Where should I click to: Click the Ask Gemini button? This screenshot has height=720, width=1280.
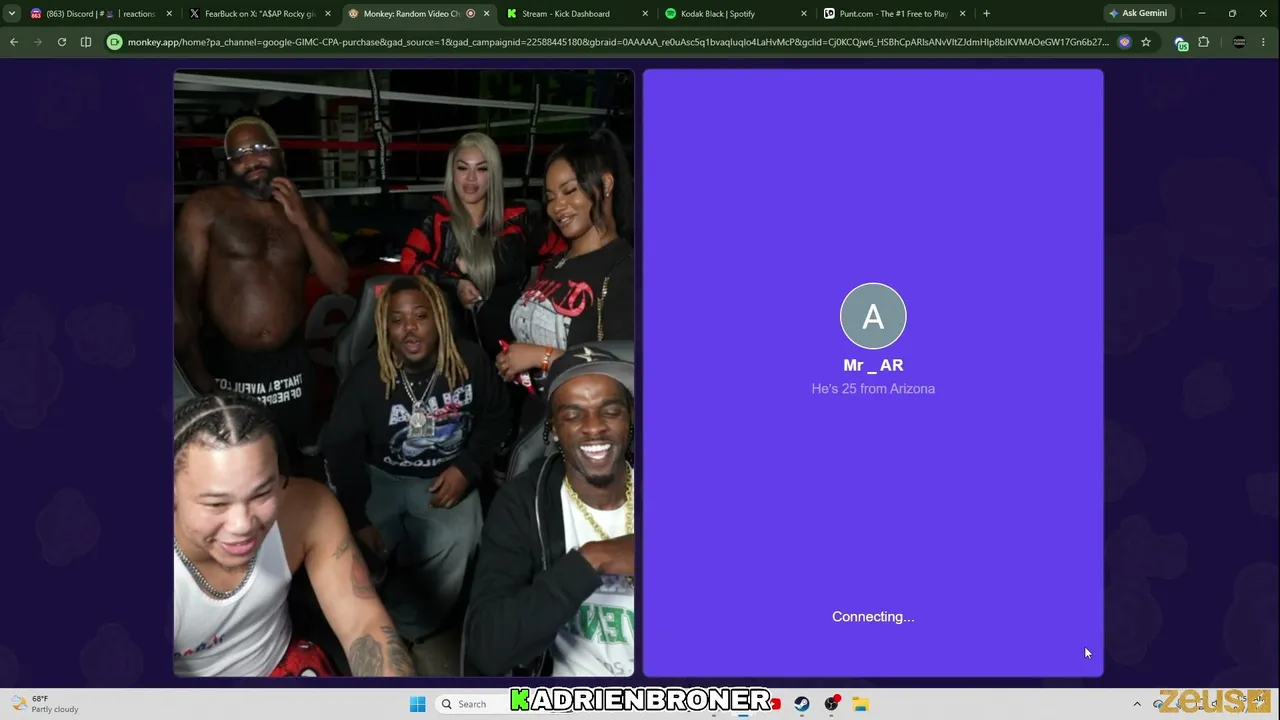click(1138, 14)
